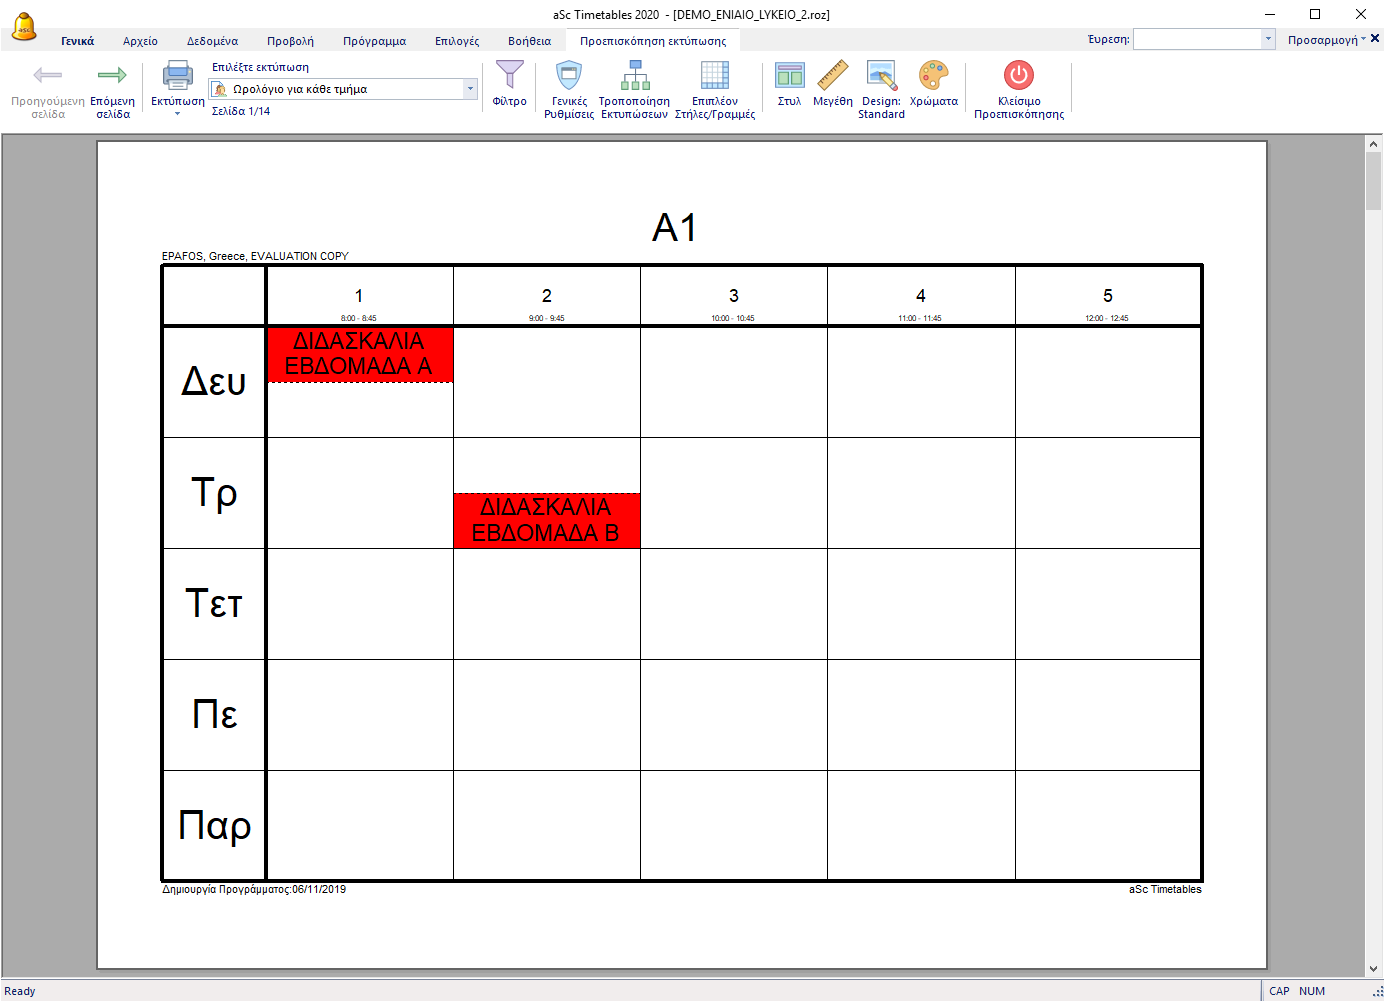Open the Customize Printouts icon
The width and height of the screenshot is (1385, 1002).
click(634, 76)
